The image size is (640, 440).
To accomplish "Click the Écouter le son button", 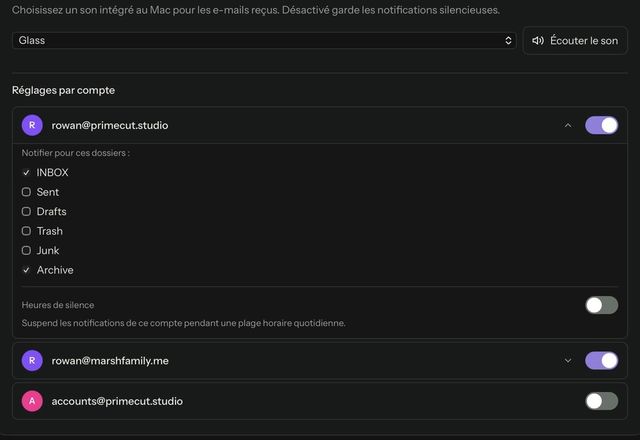I will point(575,40).
